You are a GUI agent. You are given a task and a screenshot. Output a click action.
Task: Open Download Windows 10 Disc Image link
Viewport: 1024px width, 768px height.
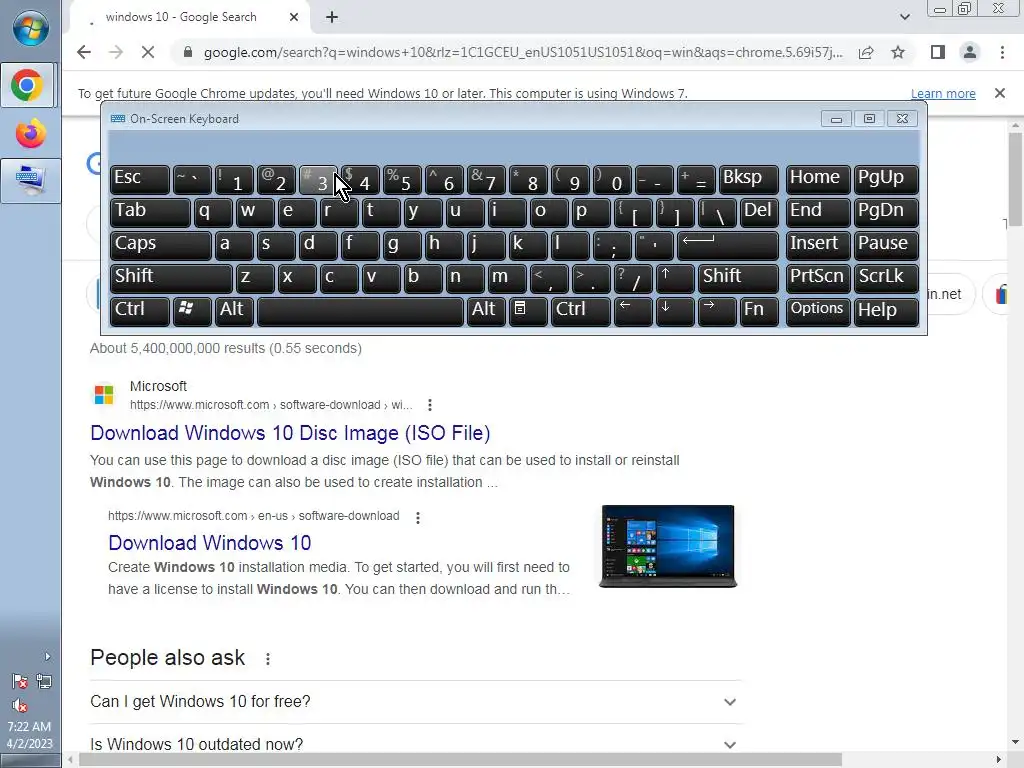click(290, 433)
